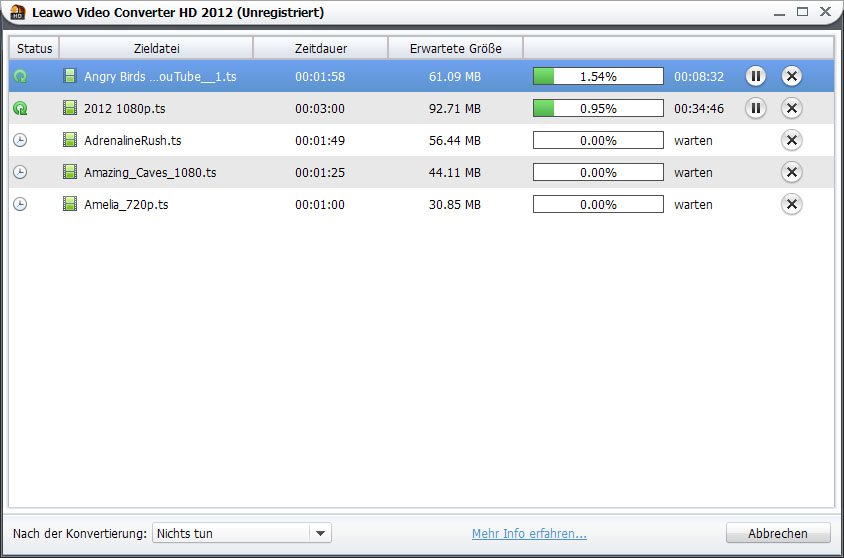This screenshot has width=844, height=558.
Task: Click the waiting clock icon for Amelia_720p.ts
Action: [20, 204]
